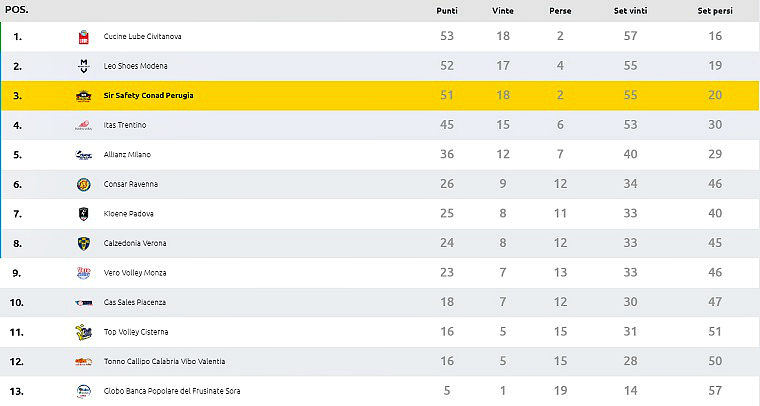Click Sora's Perse value 19
The width and height of the screenshot is (760, 406).
point(560,390)
